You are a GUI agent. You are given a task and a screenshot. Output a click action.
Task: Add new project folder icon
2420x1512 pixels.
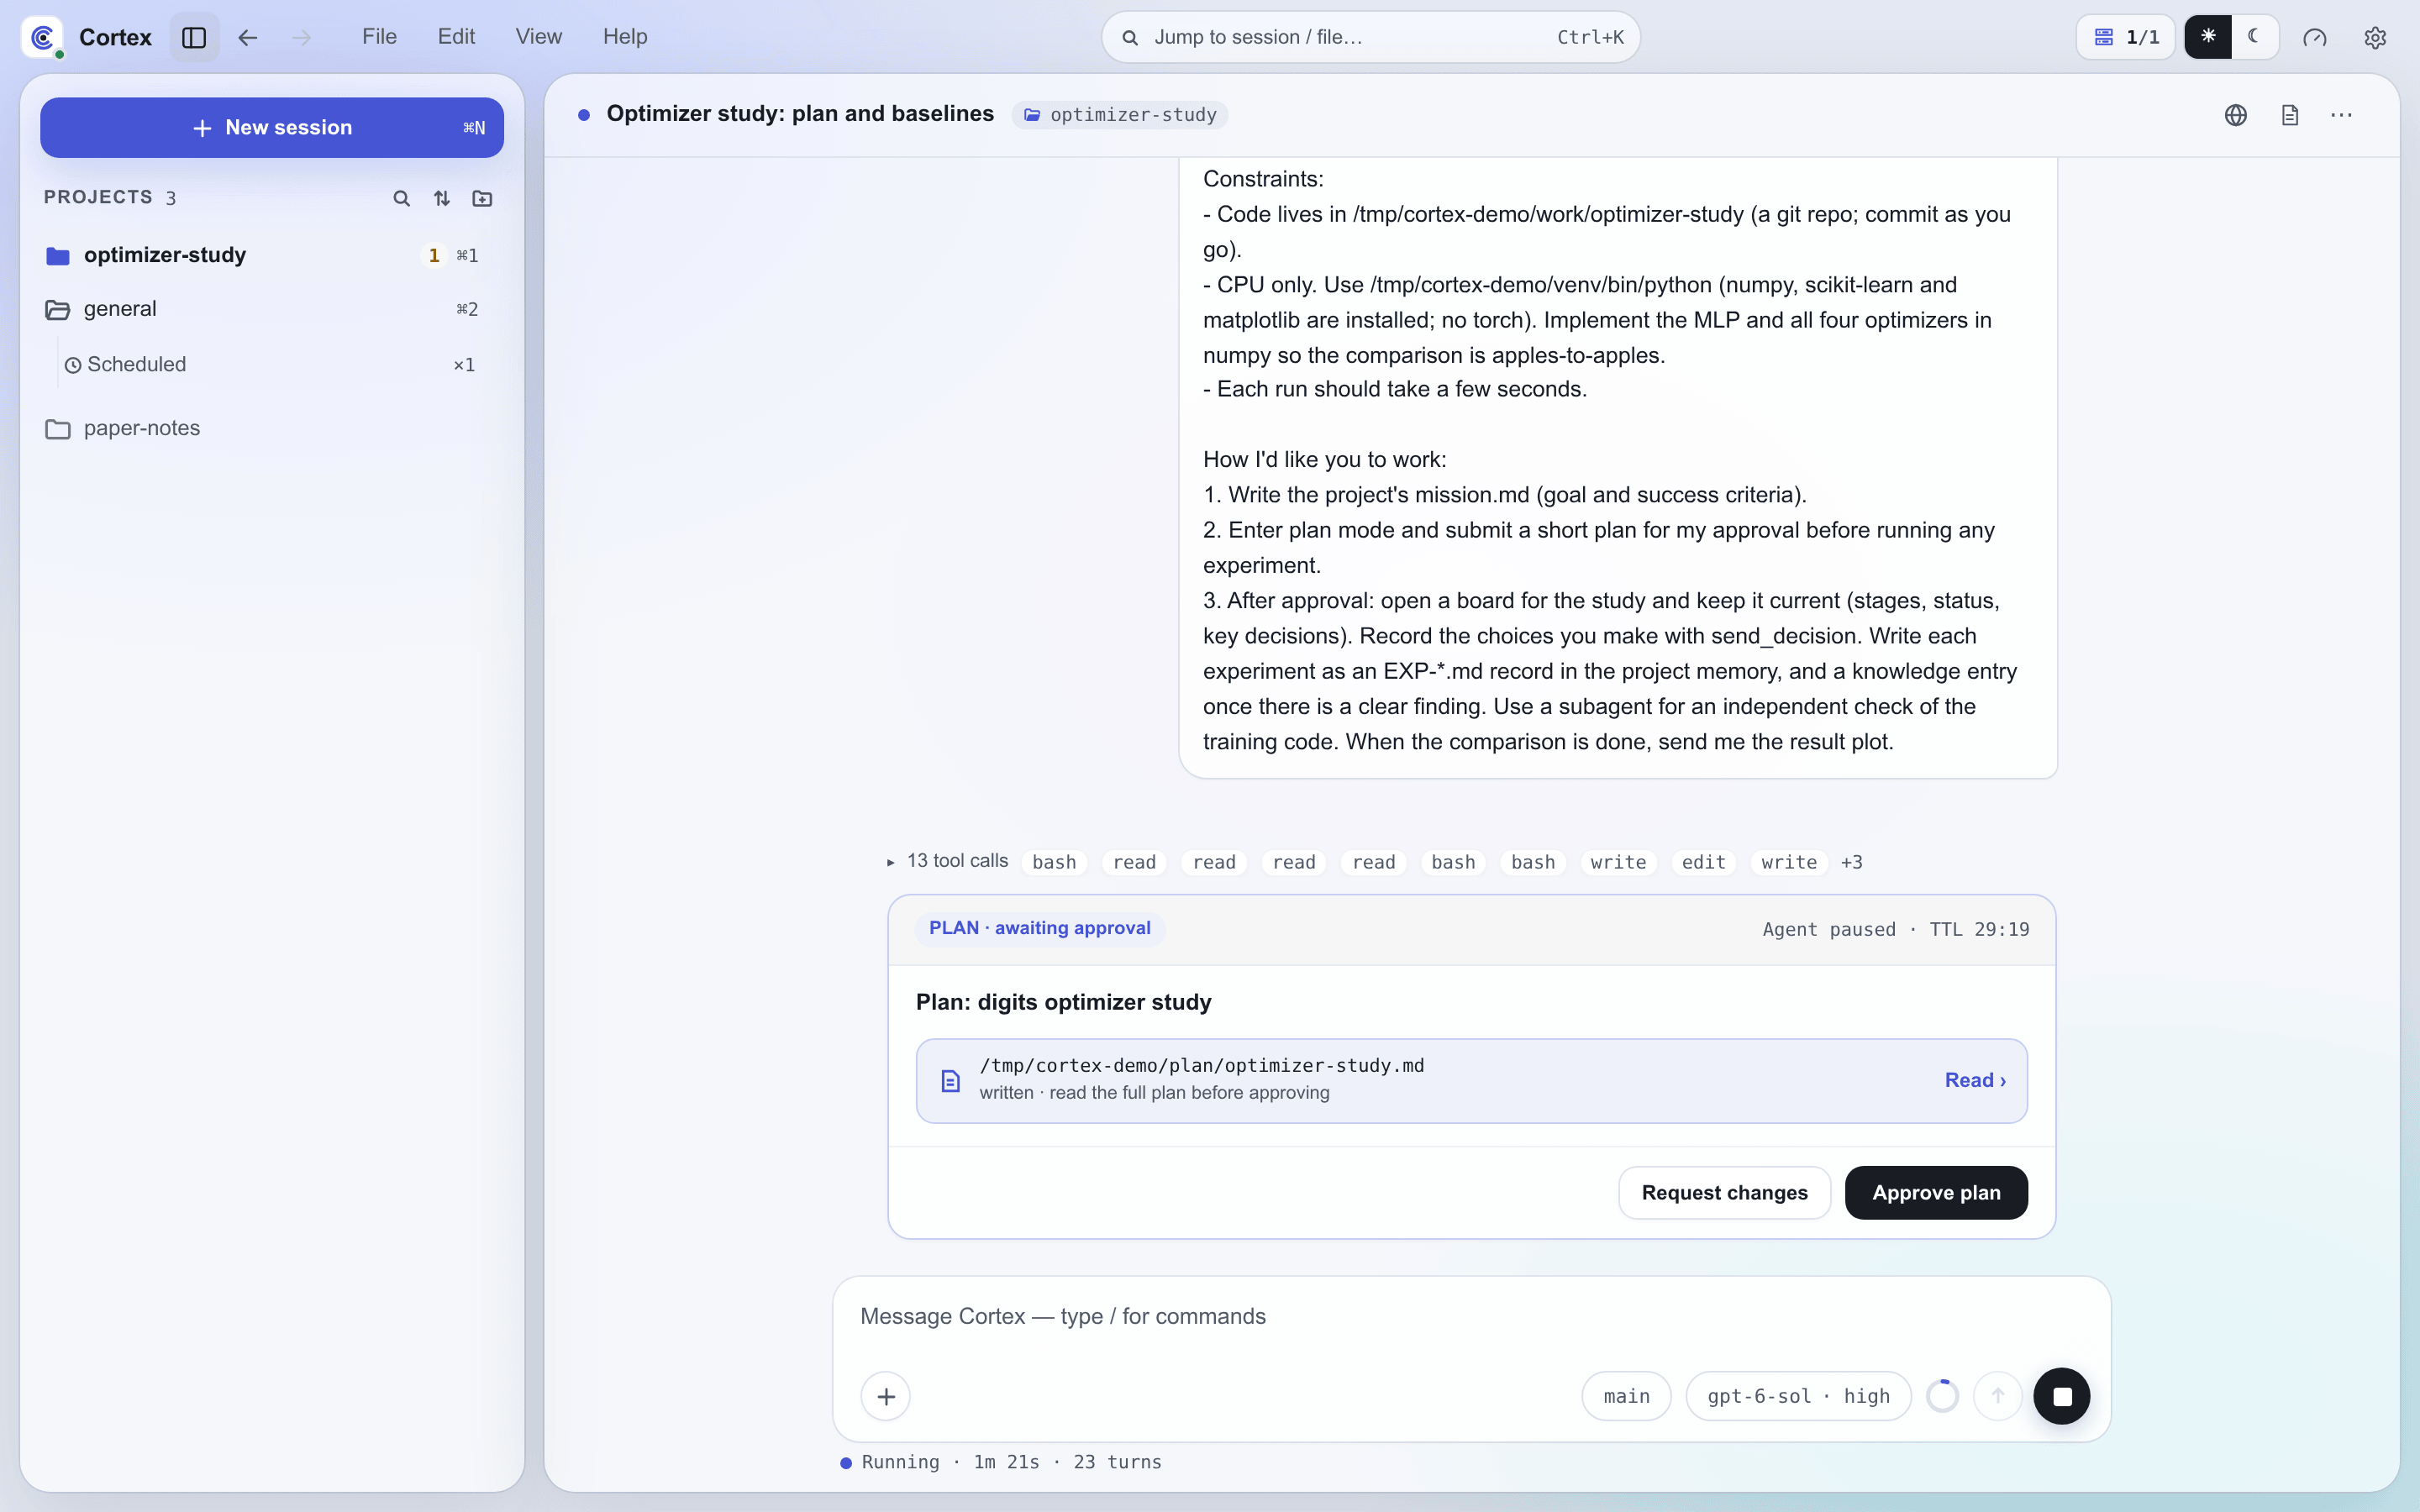pyautogui.click(x=482, y=198)
